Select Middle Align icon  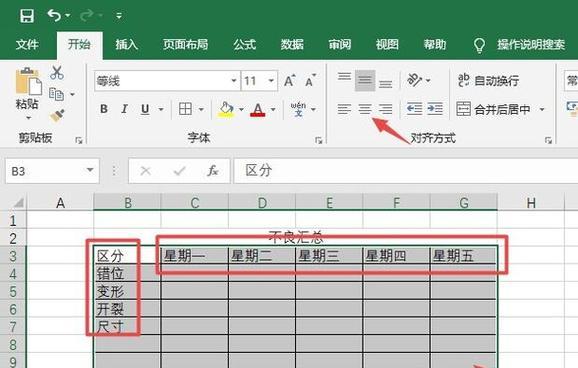pyautogui.click(x=365, y=80)
